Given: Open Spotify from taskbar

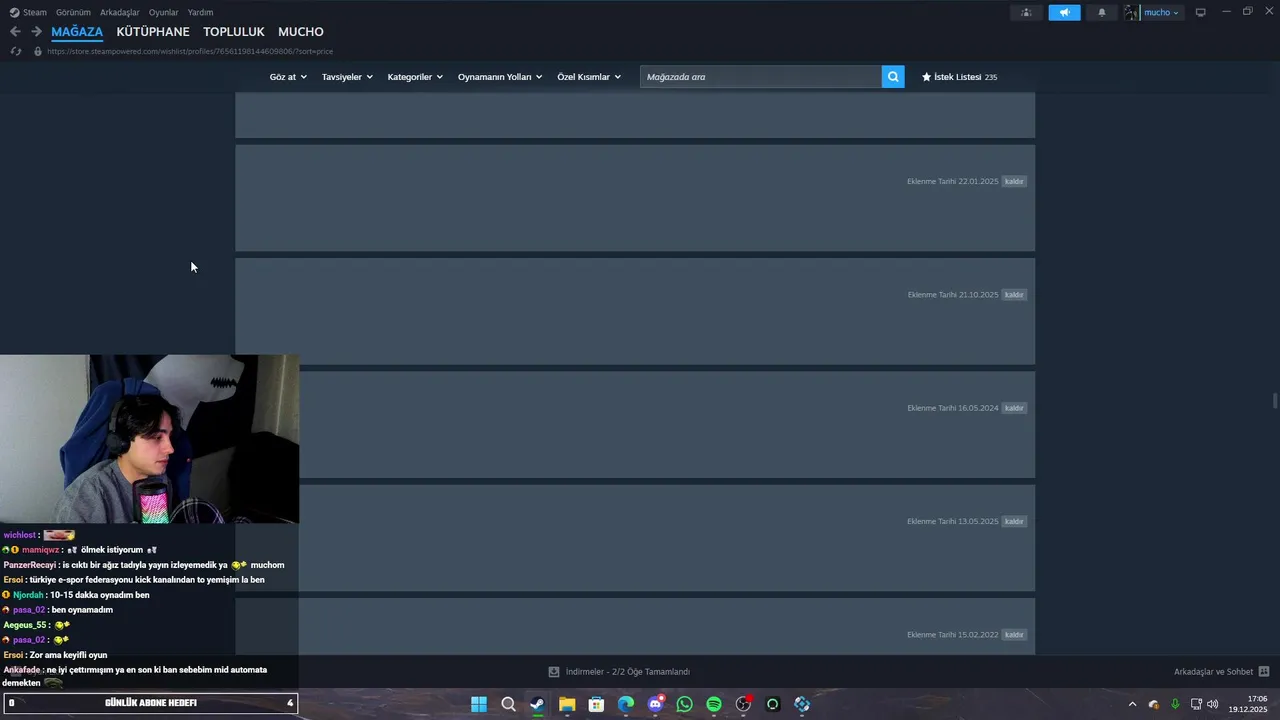Looking at the screenshot, I should (x=714, y=704).
